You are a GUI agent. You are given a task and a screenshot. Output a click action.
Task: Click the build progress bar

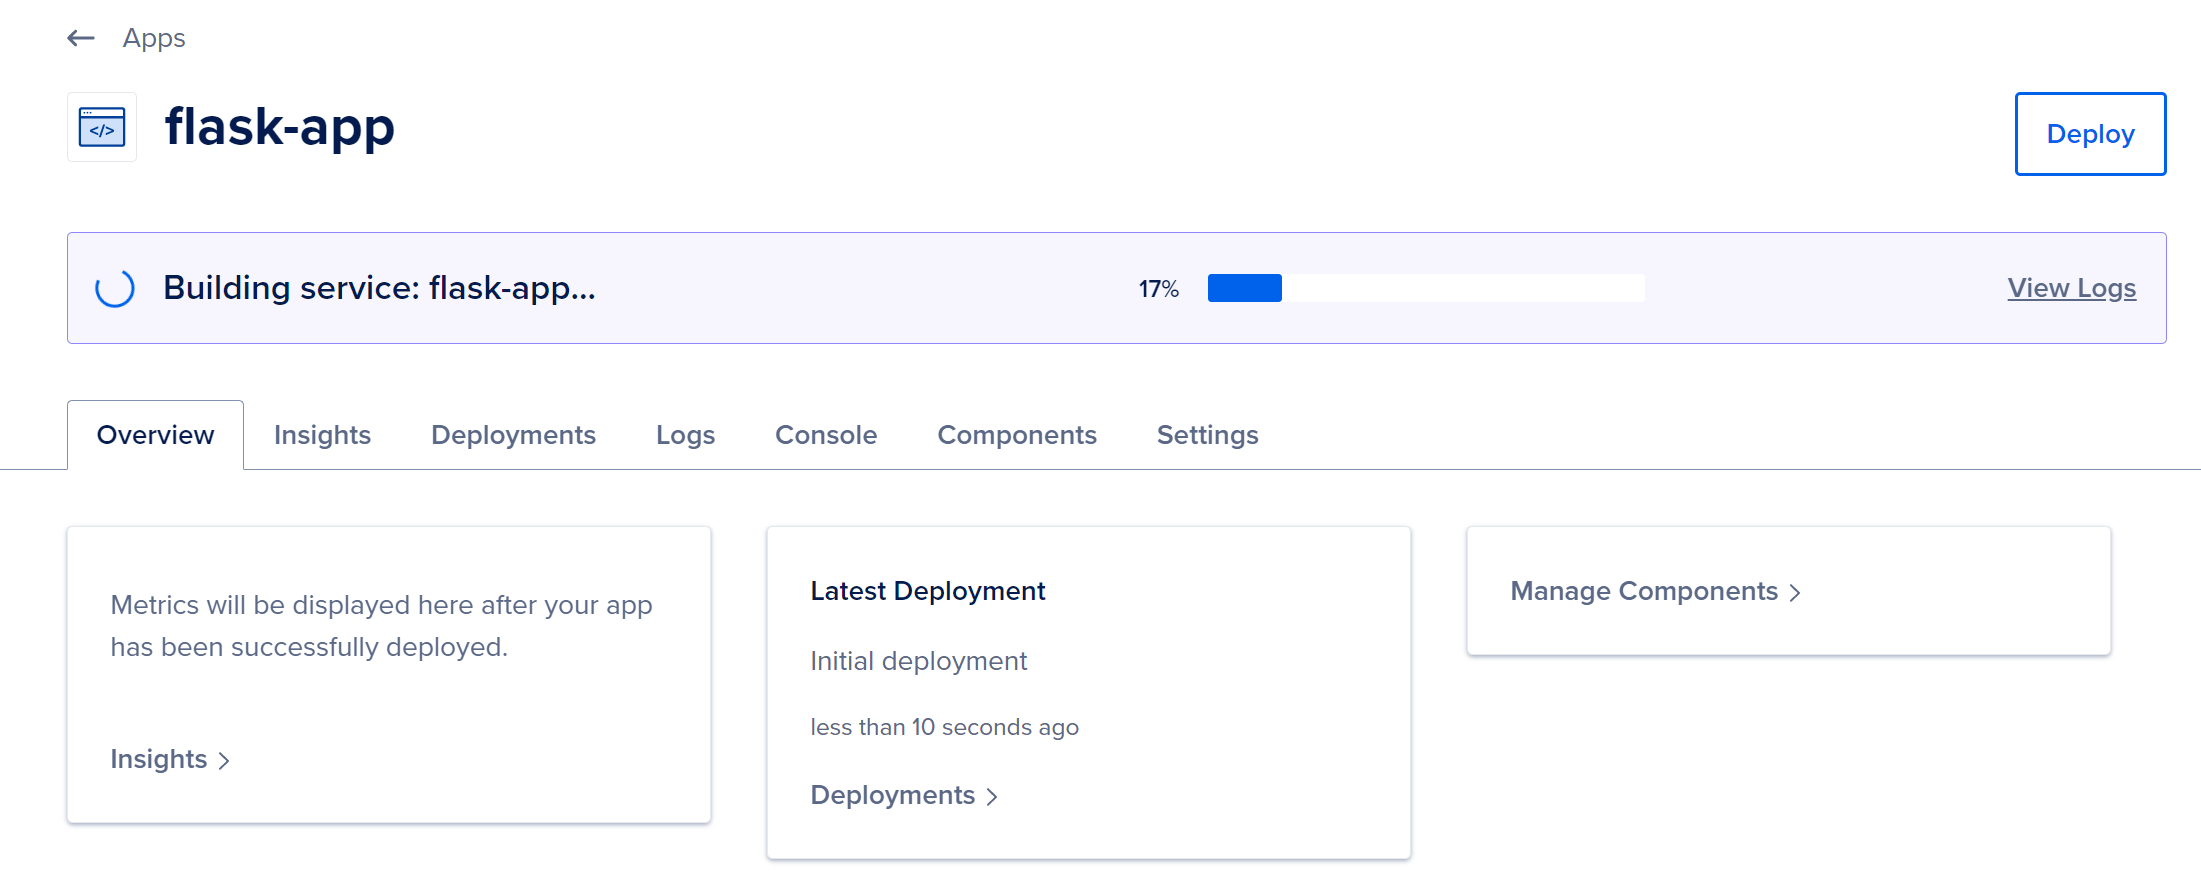pos(1426,288)
